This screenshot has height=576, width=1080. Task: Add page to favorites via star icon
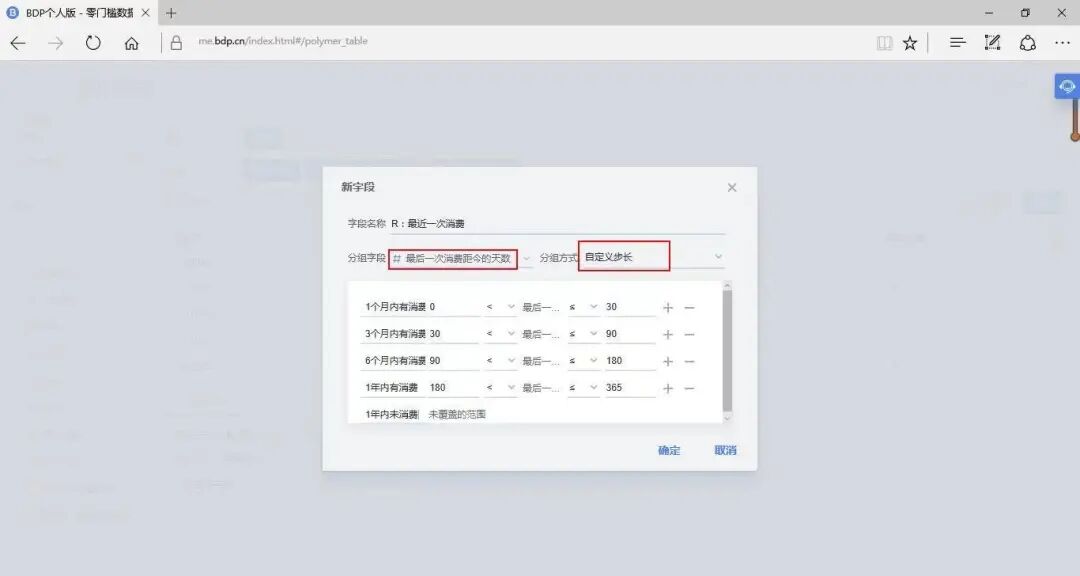[x=910, y=42]
